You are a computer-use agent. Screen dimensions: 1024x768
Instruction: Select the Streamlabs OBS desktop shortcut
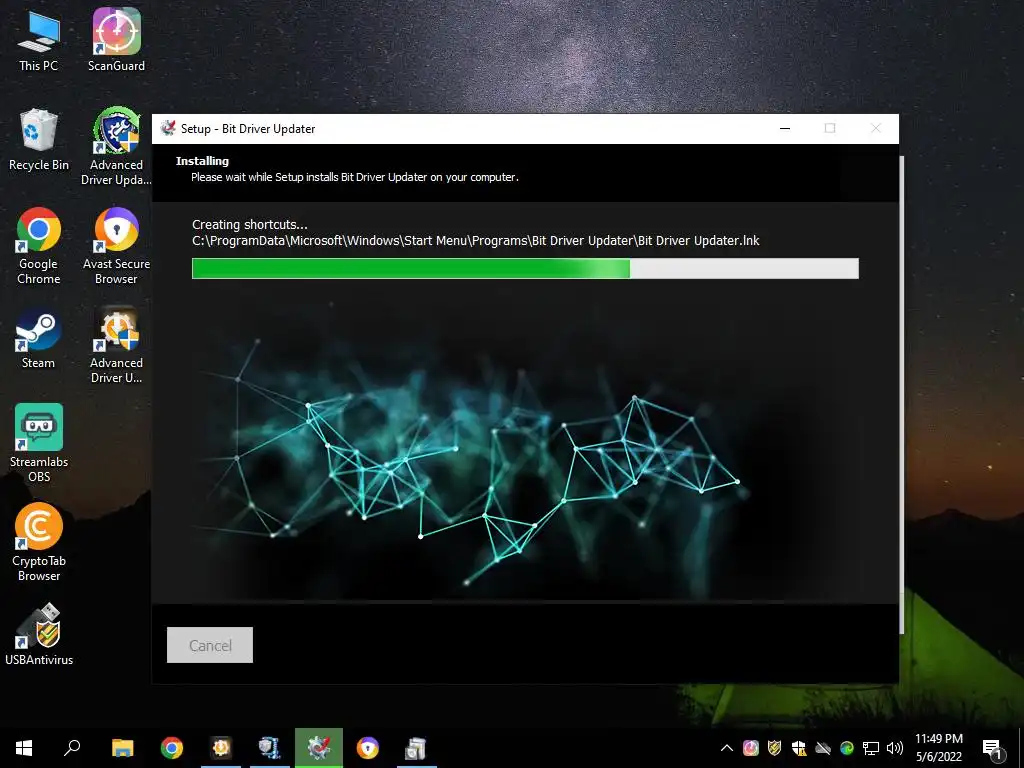click(39, 443)
